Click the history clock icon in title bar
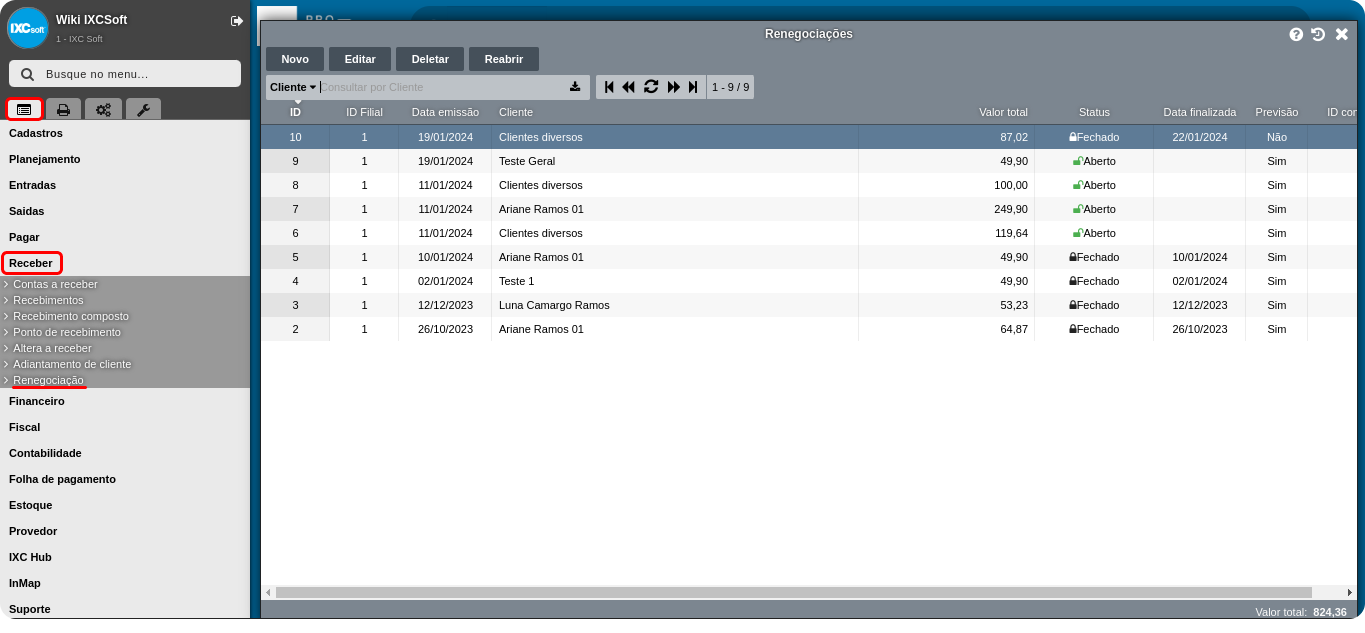 1318,34
